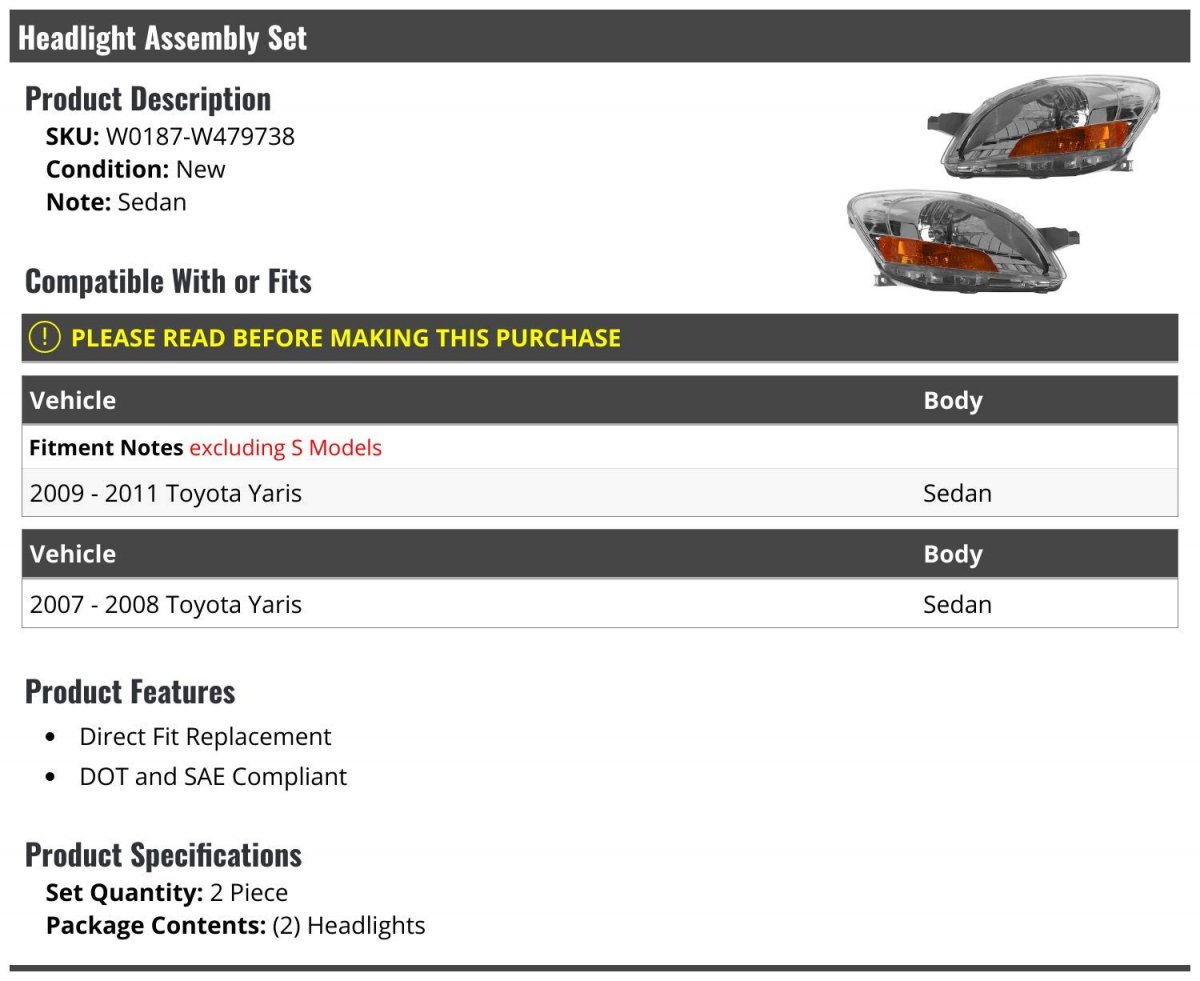The width and height of the screenshot is (1200, 981).
Task: Click the Product Specifications heading
Action: coord(163,855)
